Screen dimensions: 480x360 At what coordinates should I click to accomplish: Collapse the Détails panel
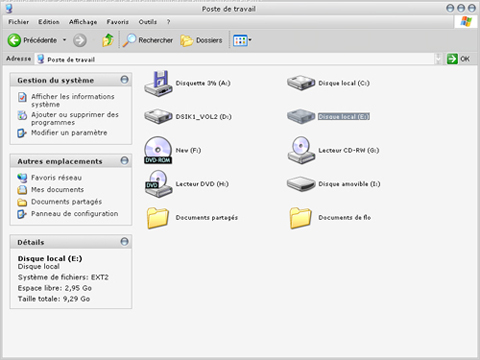(124, 242)
